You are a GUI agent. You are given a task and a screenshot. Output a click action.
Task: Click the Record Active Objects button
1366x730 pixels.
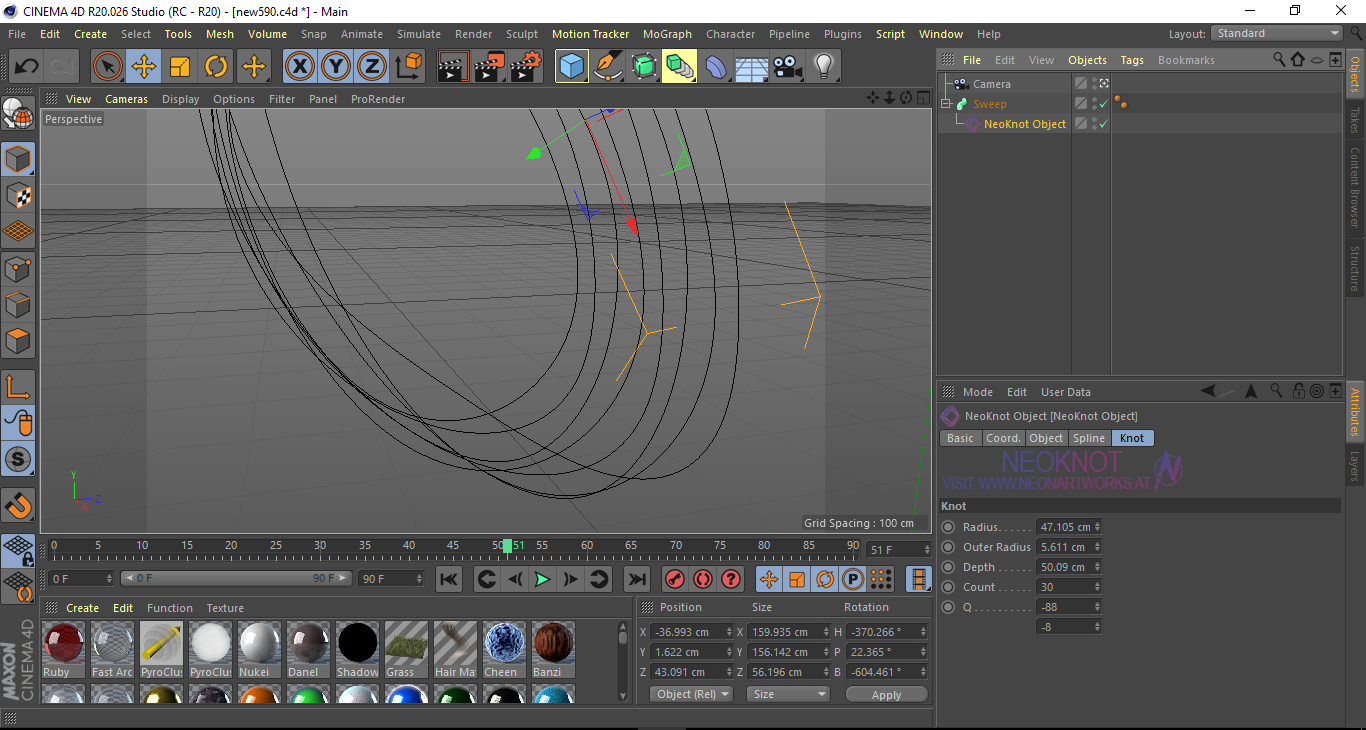tap(675, 579)
